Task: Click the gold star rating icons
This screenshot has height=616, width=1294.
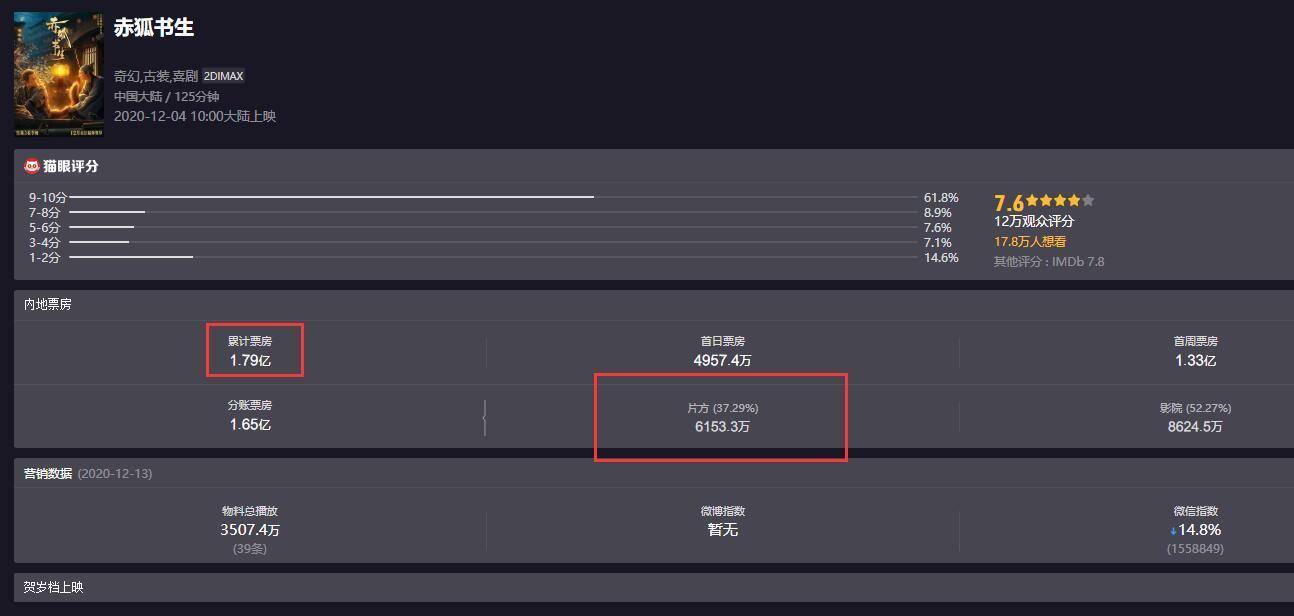Action: 1059,201
